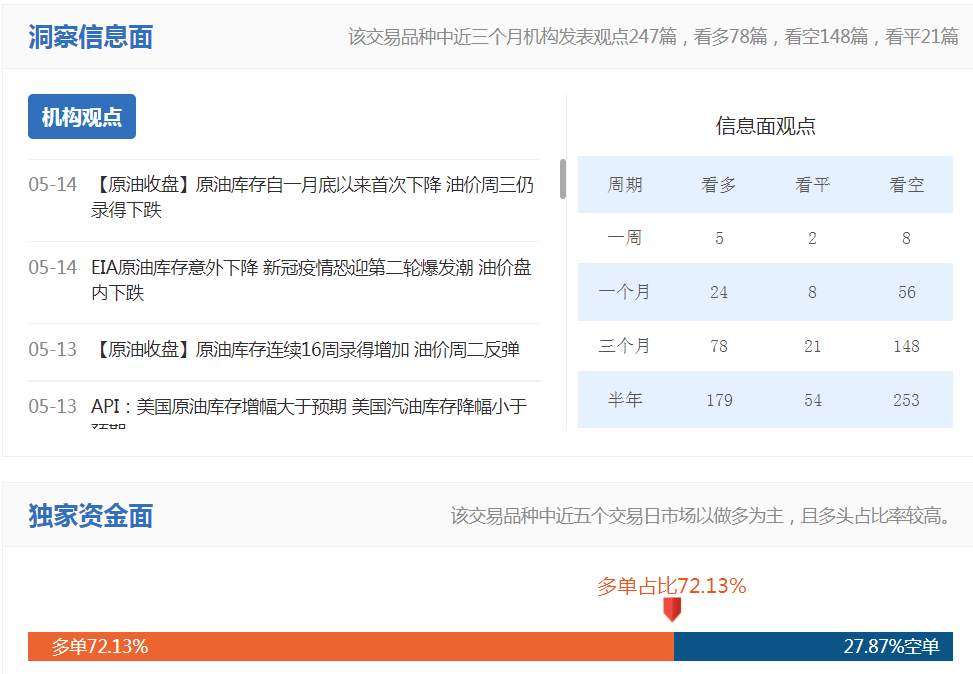
Task: Click value 56 in 一个月 row
Action: coord(907,292)
